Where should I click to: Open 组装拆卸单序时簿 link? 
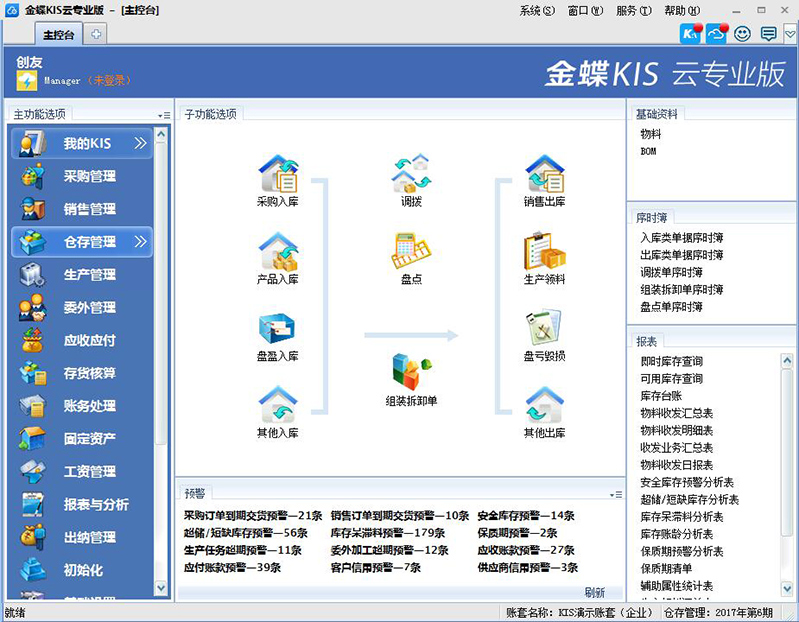(682, 290)
